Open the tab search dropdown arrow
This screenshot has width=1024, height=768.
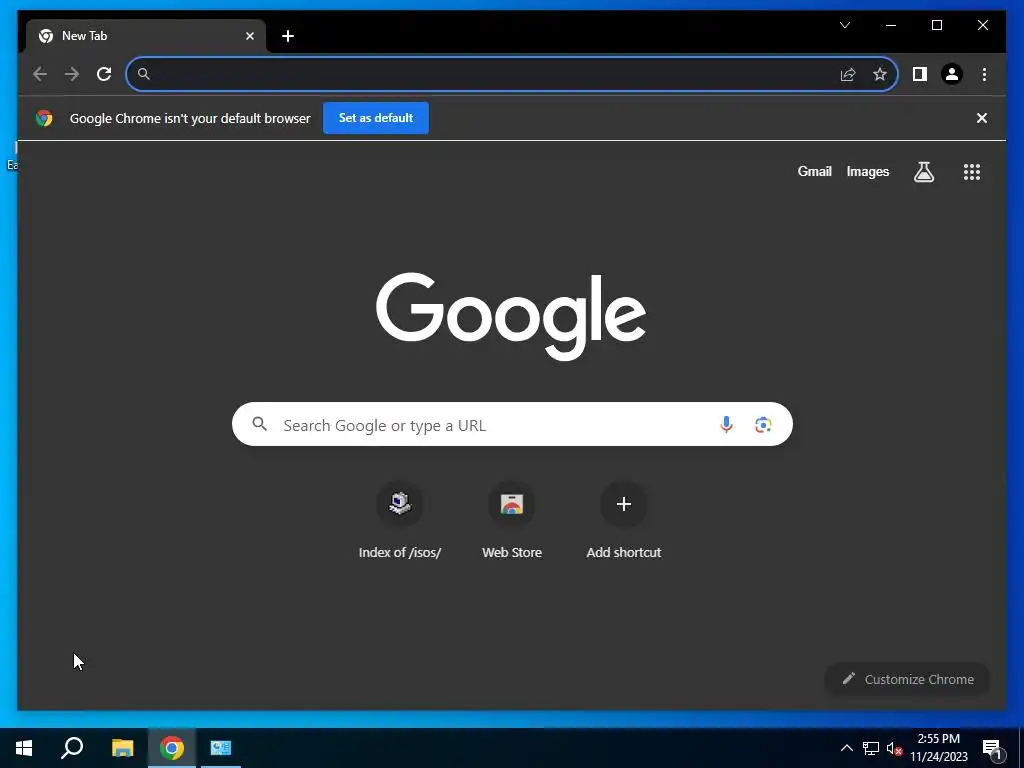point(845,25)
